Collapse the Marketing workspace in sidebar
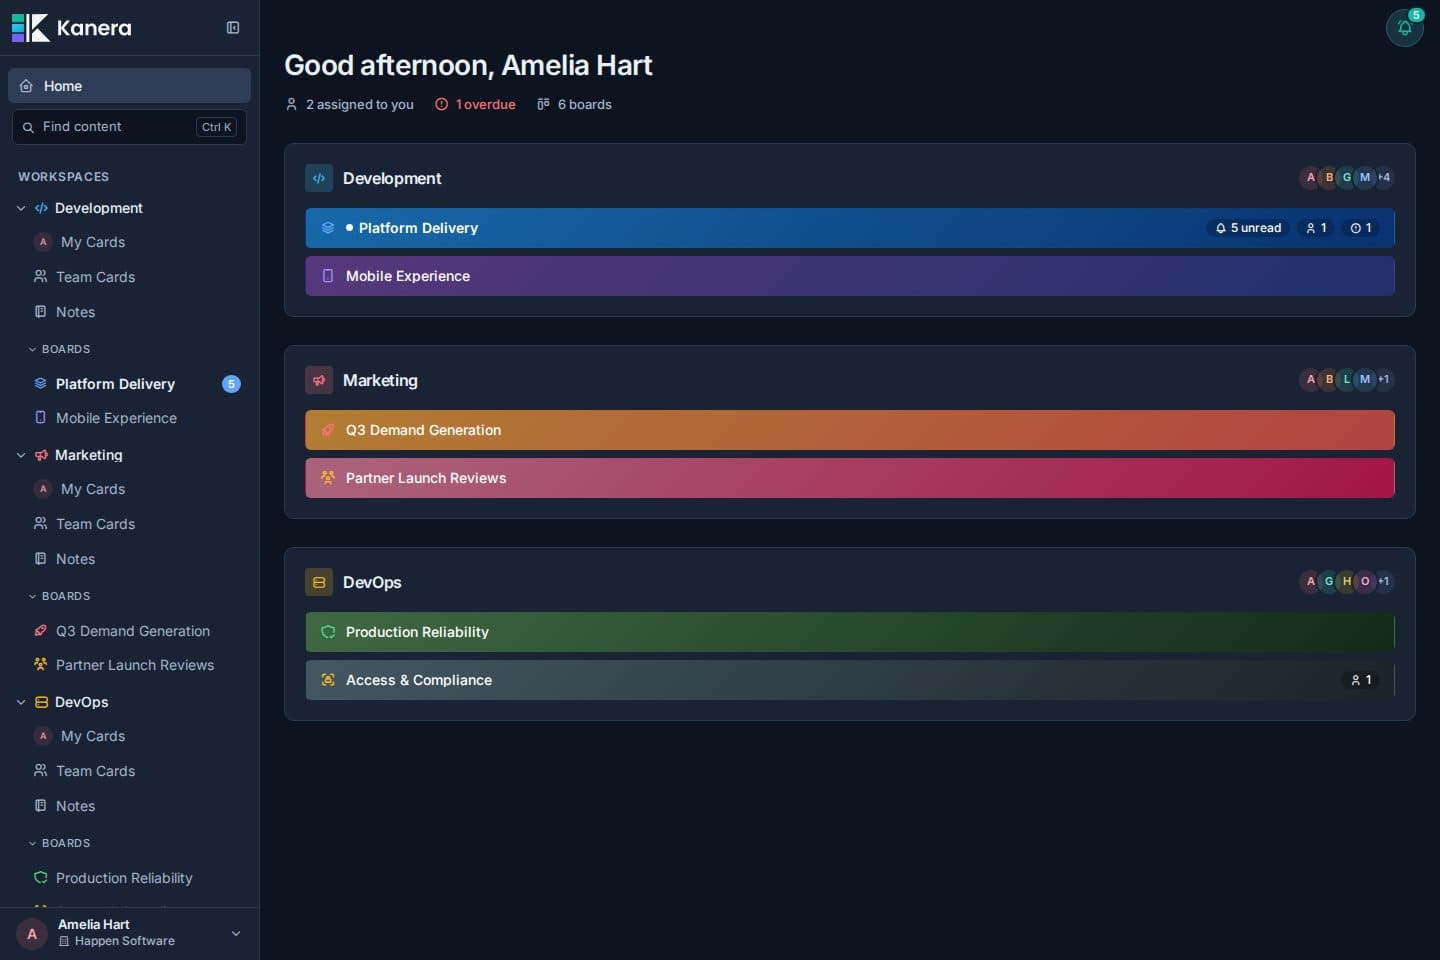1440x960 pixels. [21, 455]
